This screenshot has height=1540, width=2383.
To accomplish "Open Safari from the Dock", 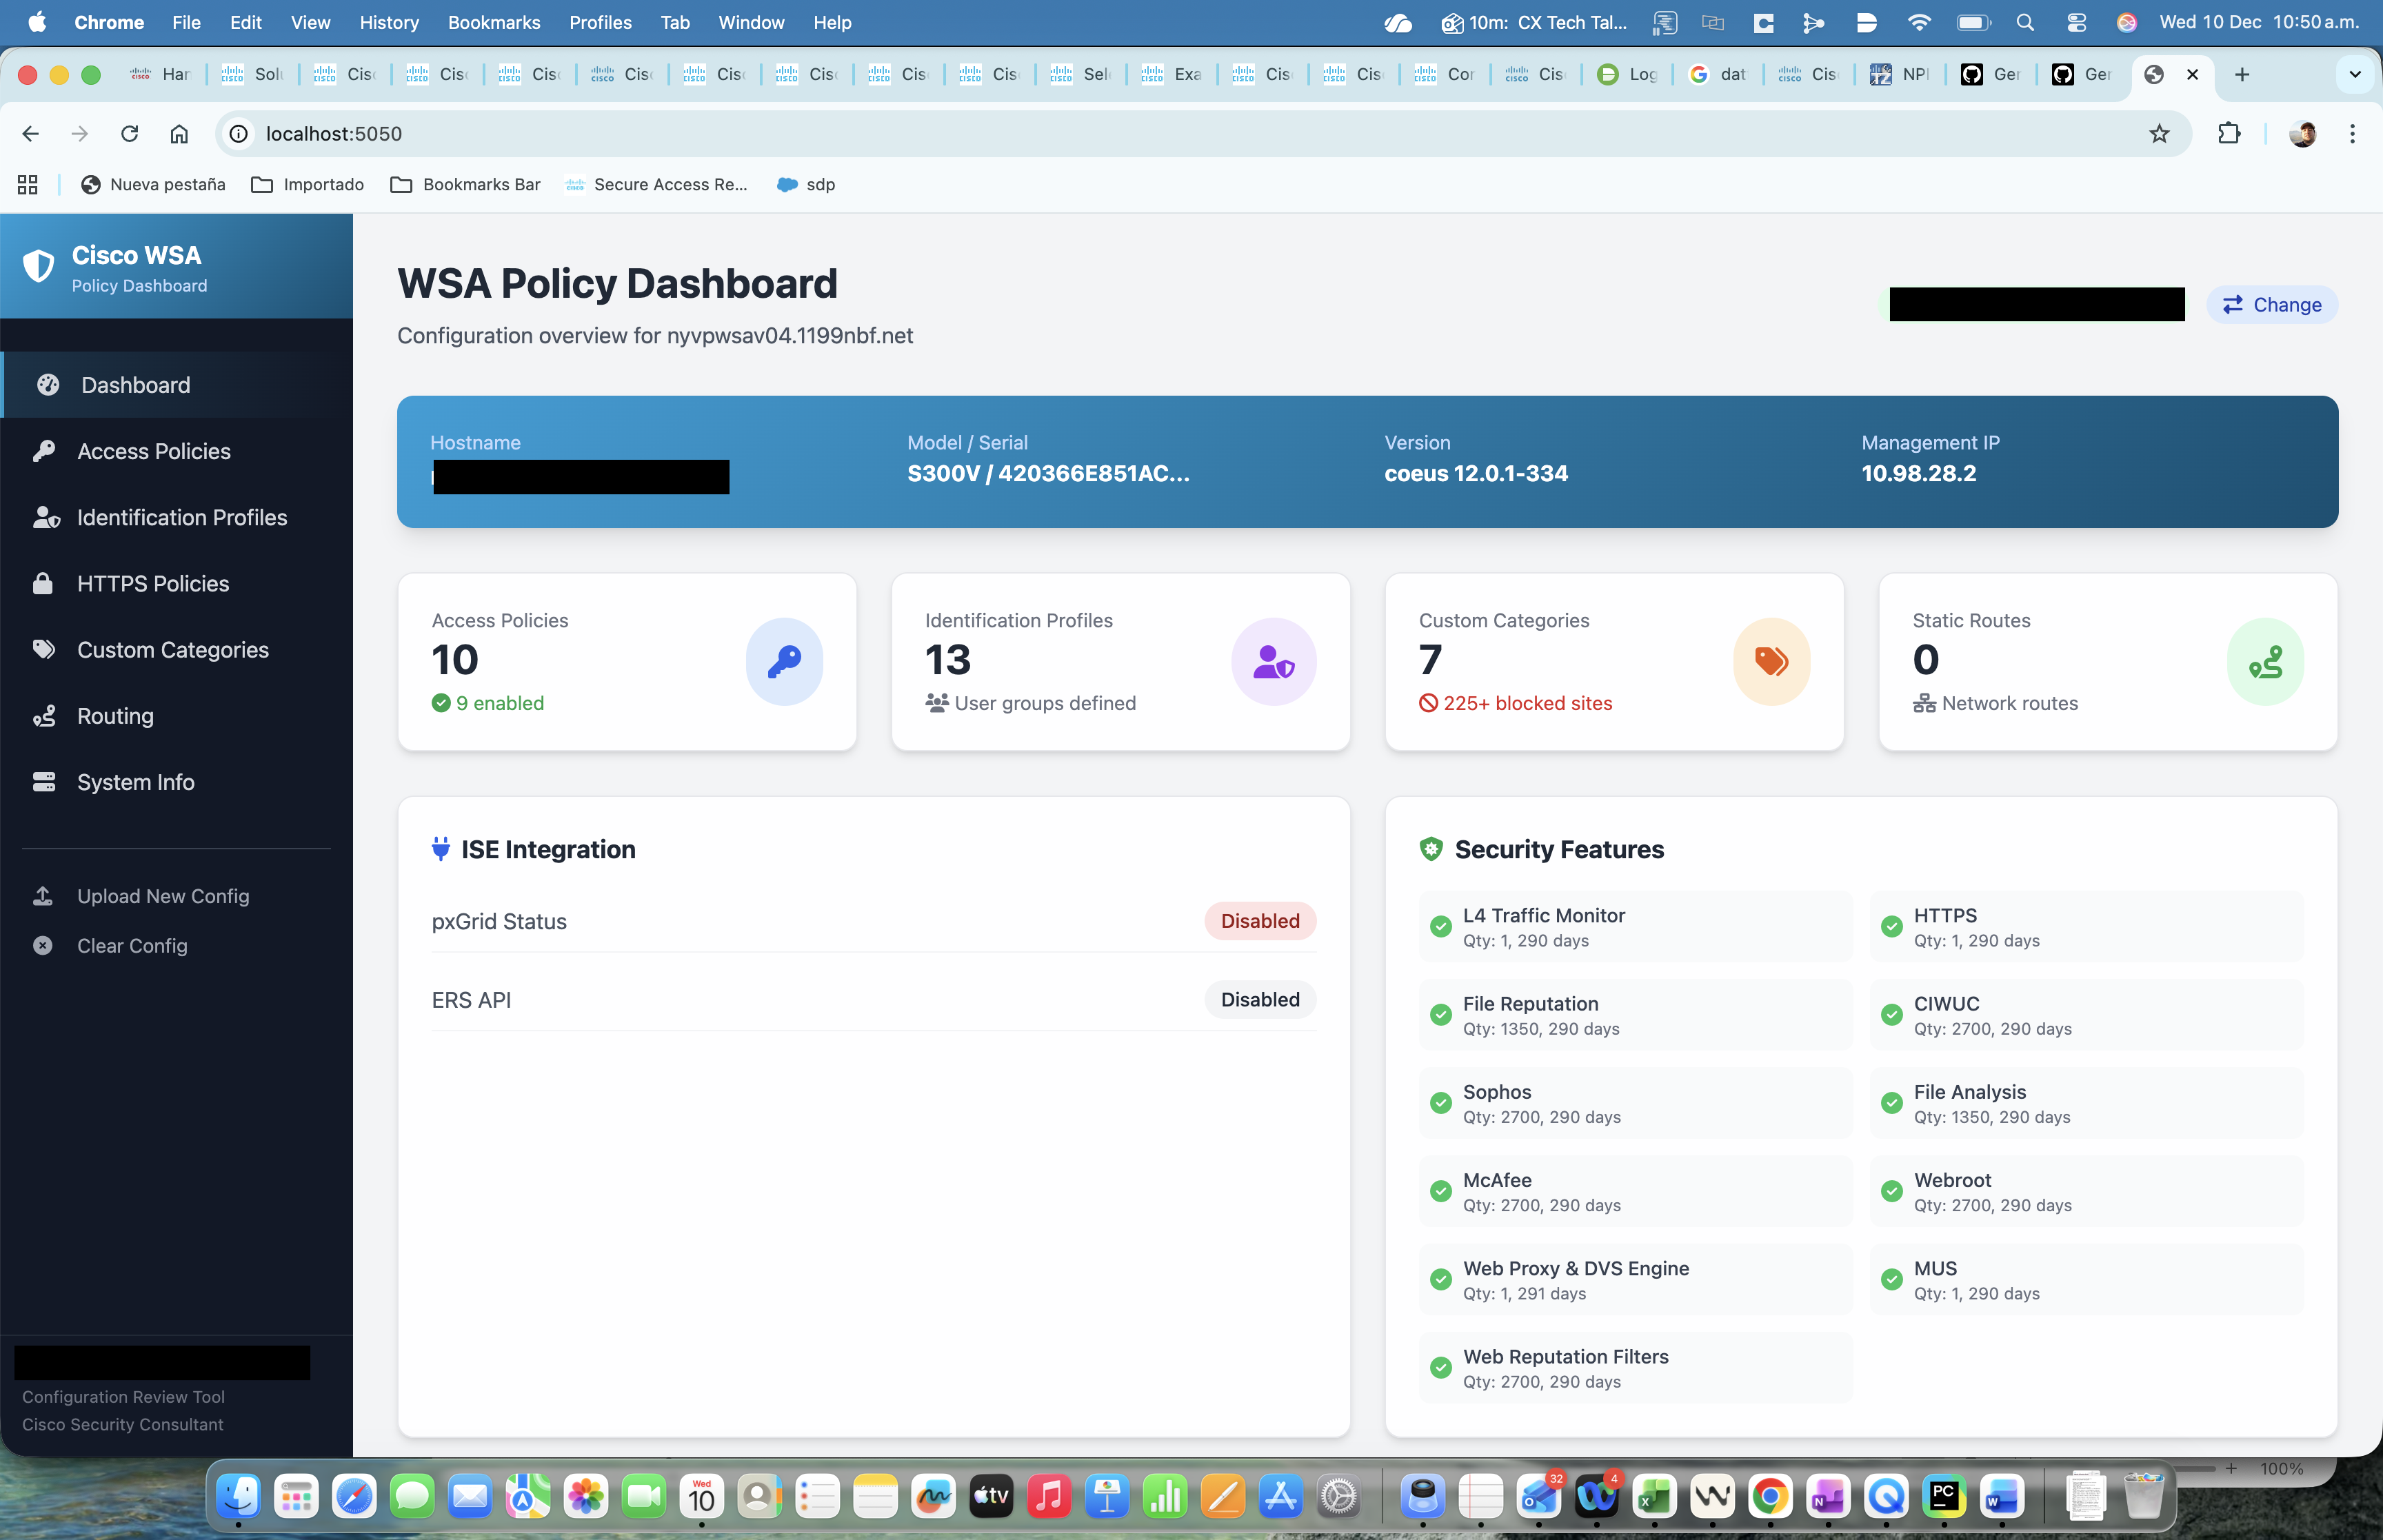I will [354, 1496].
